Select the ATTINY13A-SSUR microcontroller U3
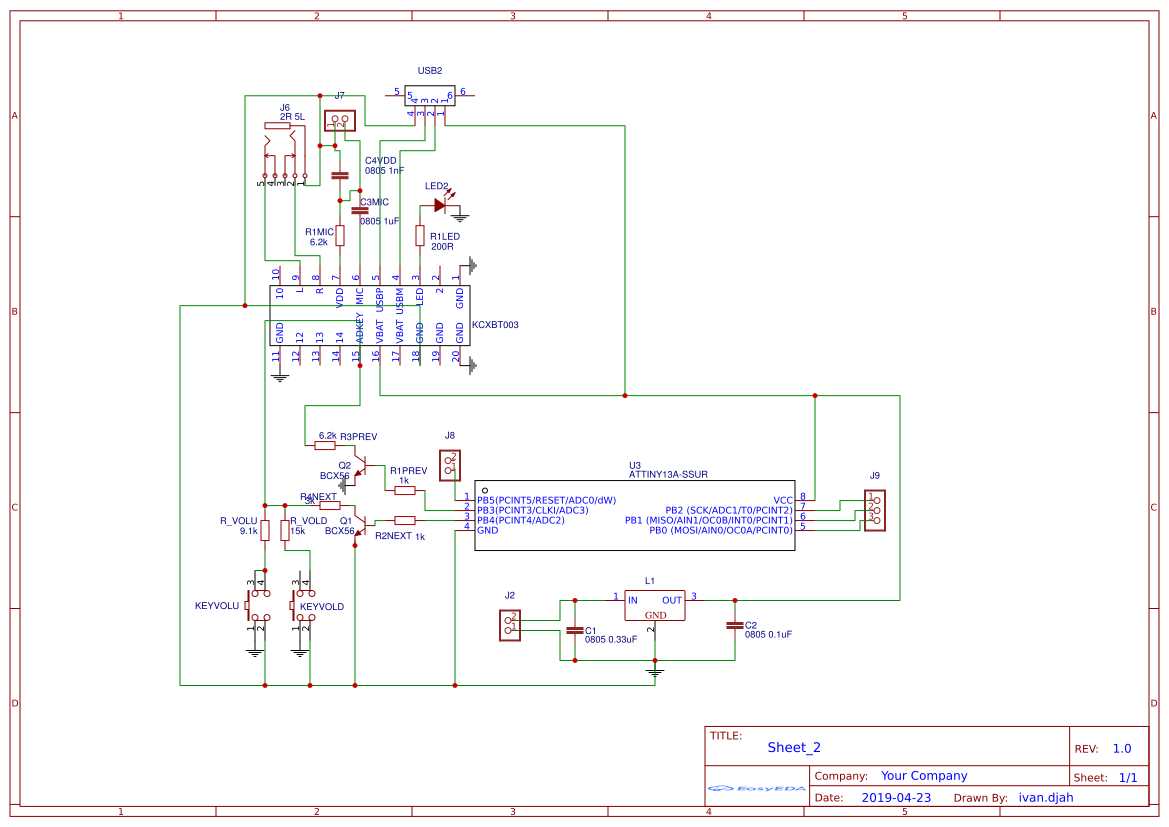Viewport: 1169px width, 827px height. tap(633, 515)
